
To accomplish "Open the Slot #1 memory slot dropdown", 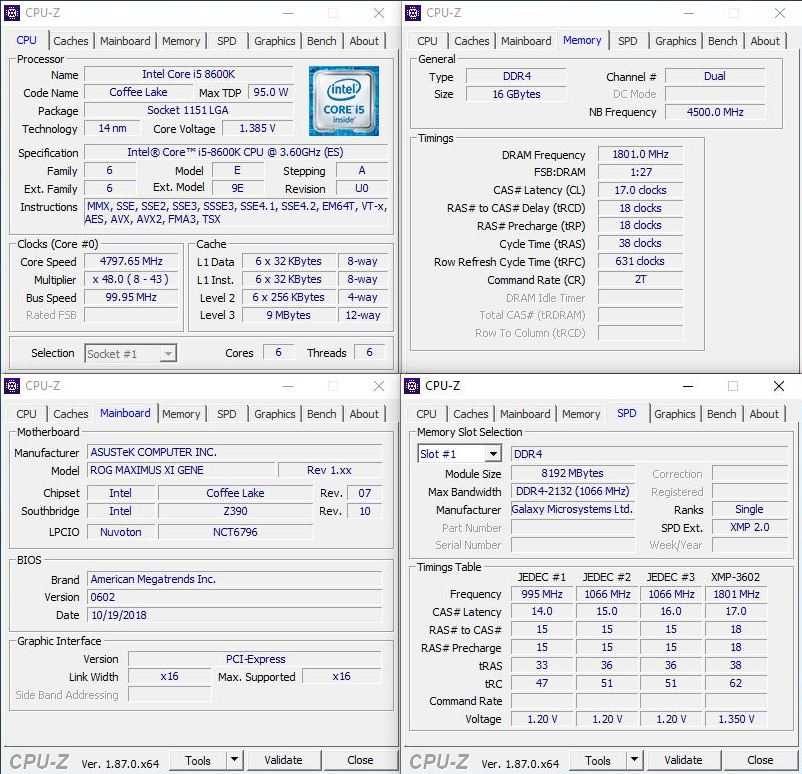I will pos(492,454).
